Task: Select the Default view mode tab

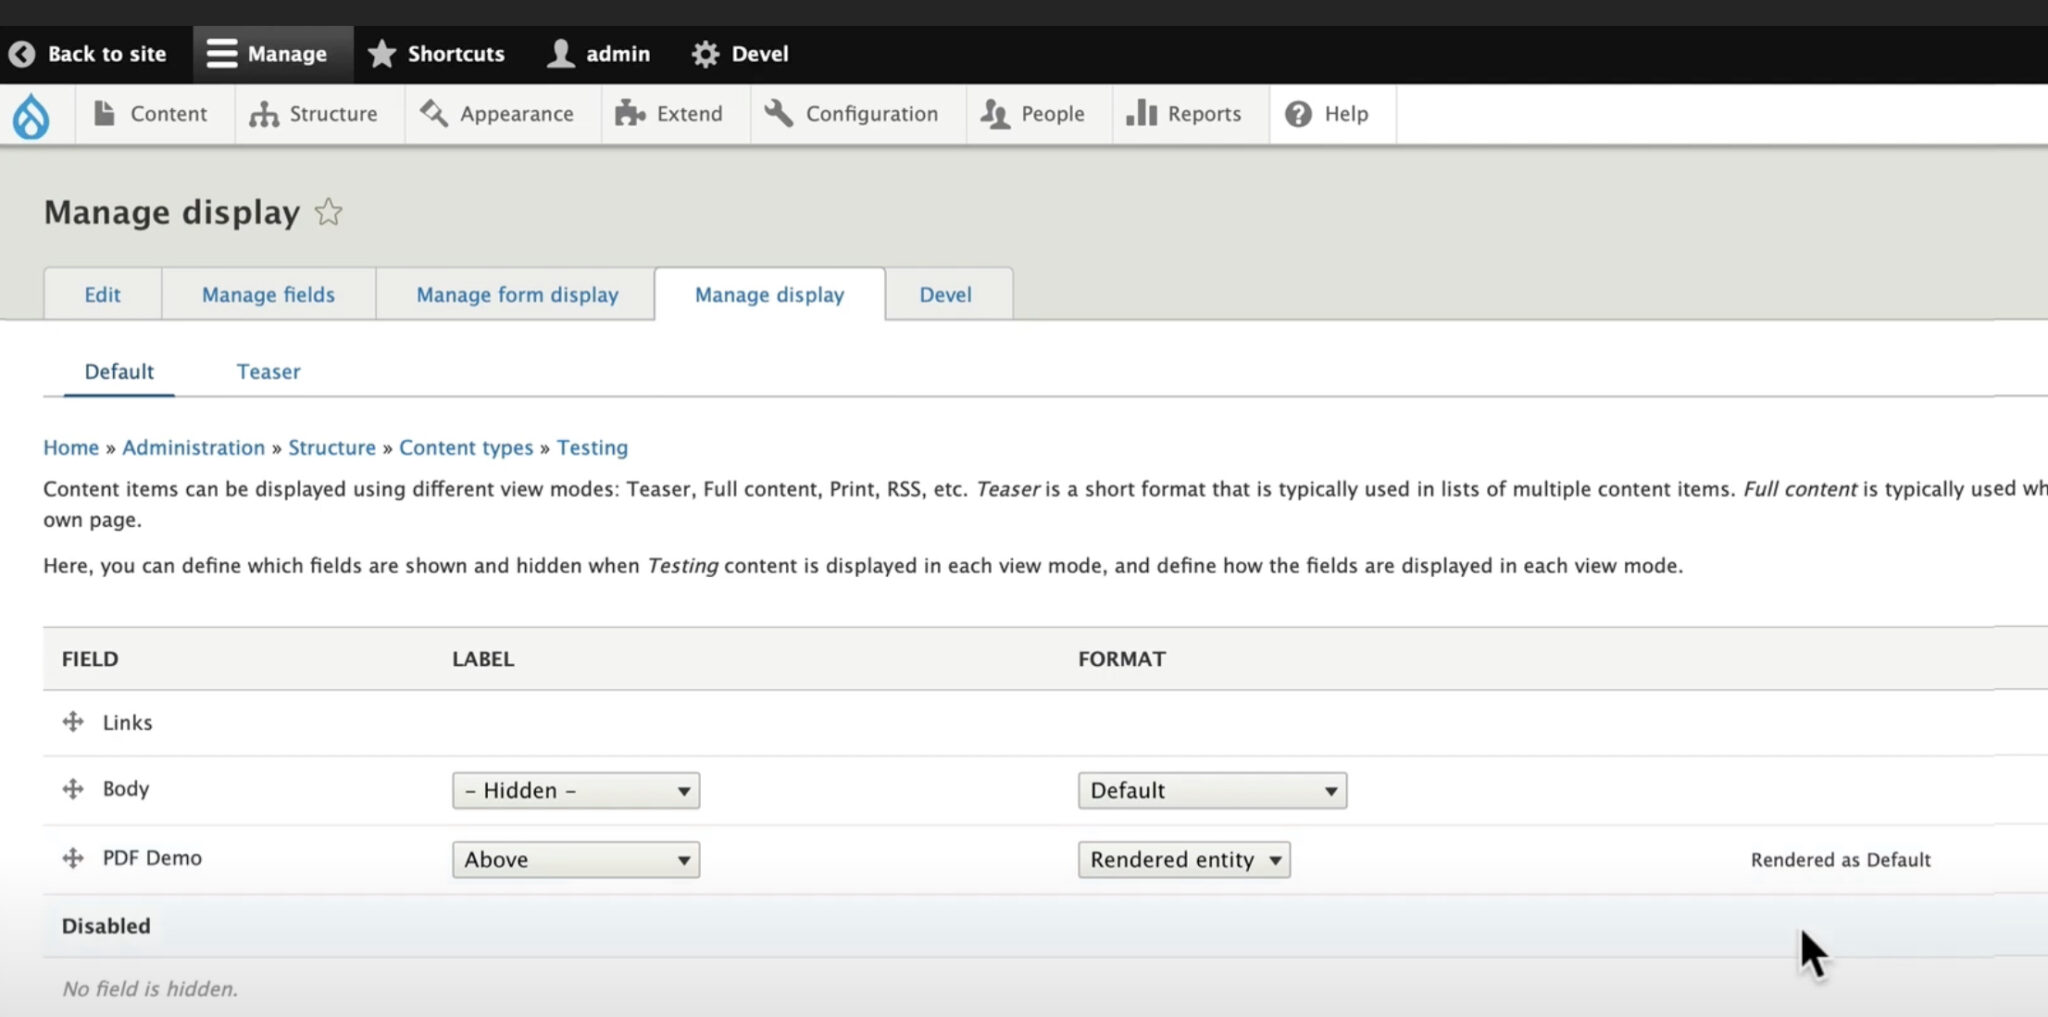Action: (119, 372)
